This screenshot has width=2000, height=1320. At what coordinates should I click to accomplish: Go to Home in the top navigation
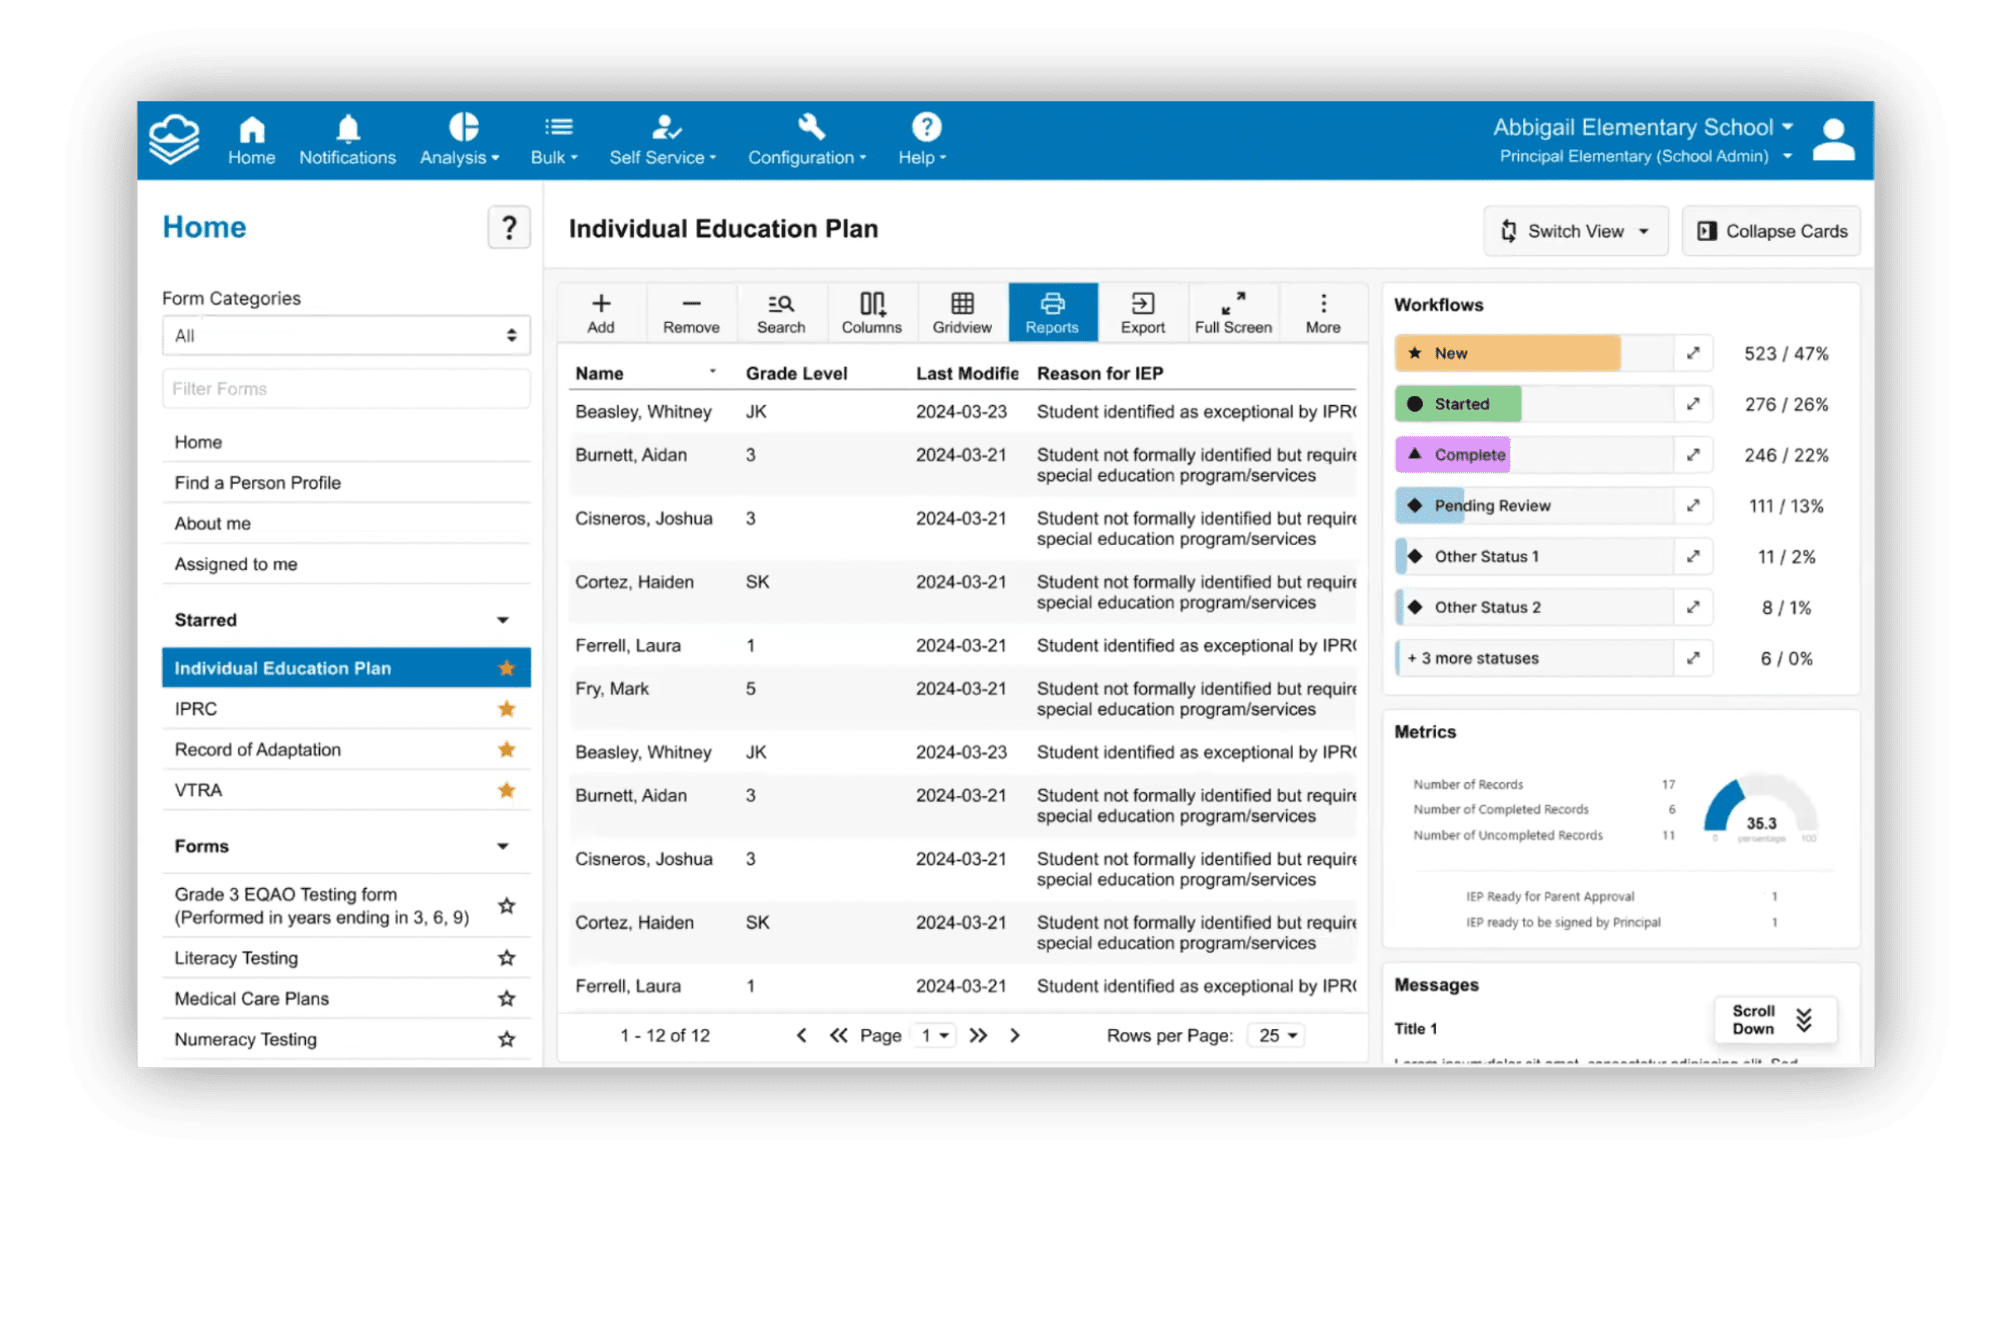coord(251,141)
